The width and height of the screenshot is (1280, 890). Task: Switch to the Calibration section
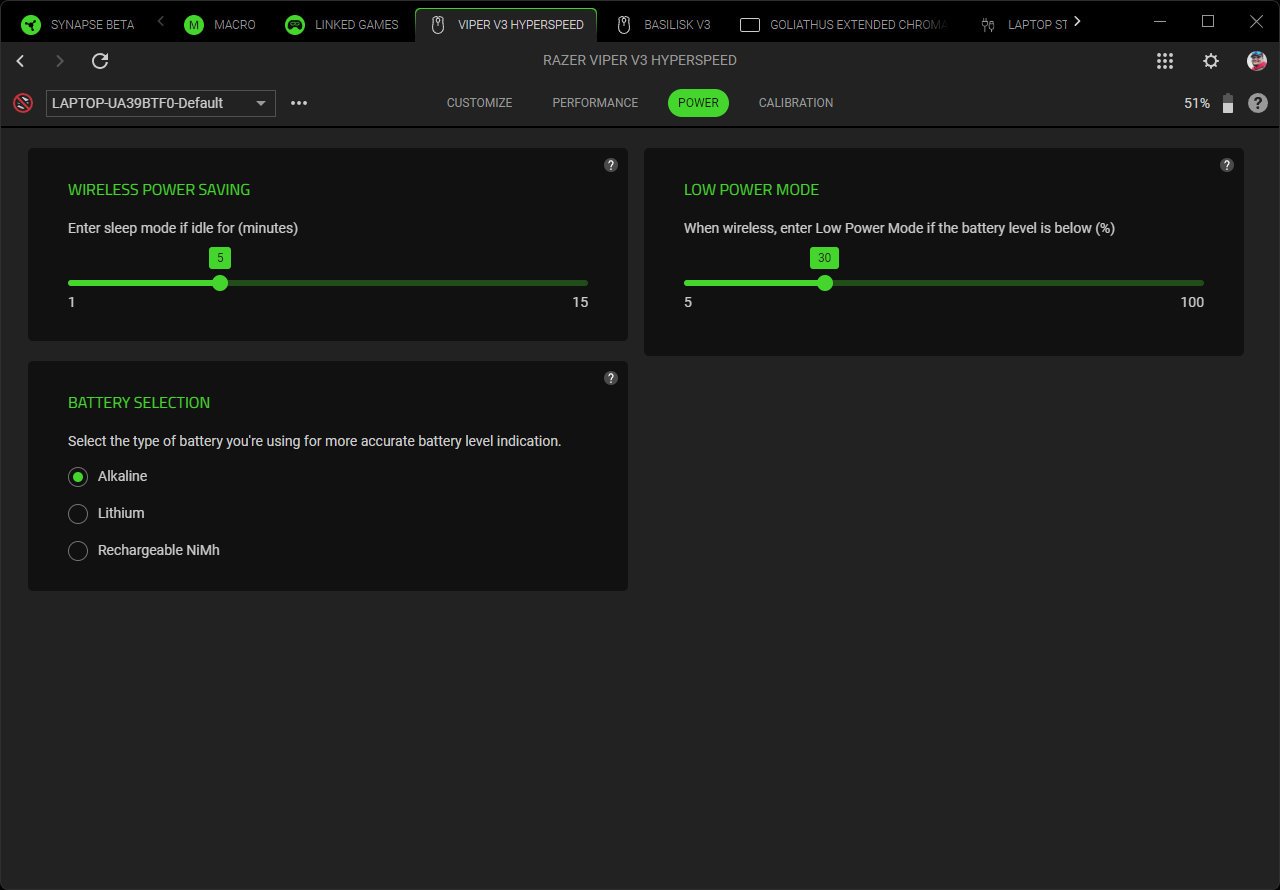pyautogui.click(x=796, y=103)
